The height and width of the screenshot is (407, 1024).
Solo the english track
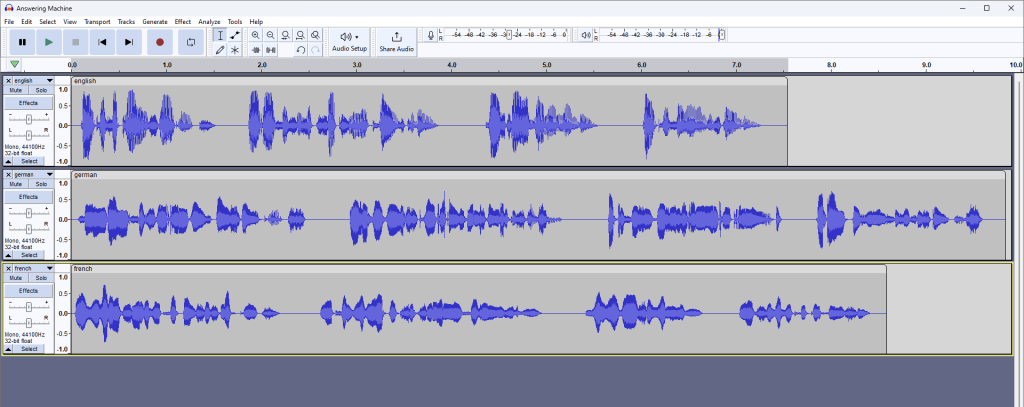(41, 90)
